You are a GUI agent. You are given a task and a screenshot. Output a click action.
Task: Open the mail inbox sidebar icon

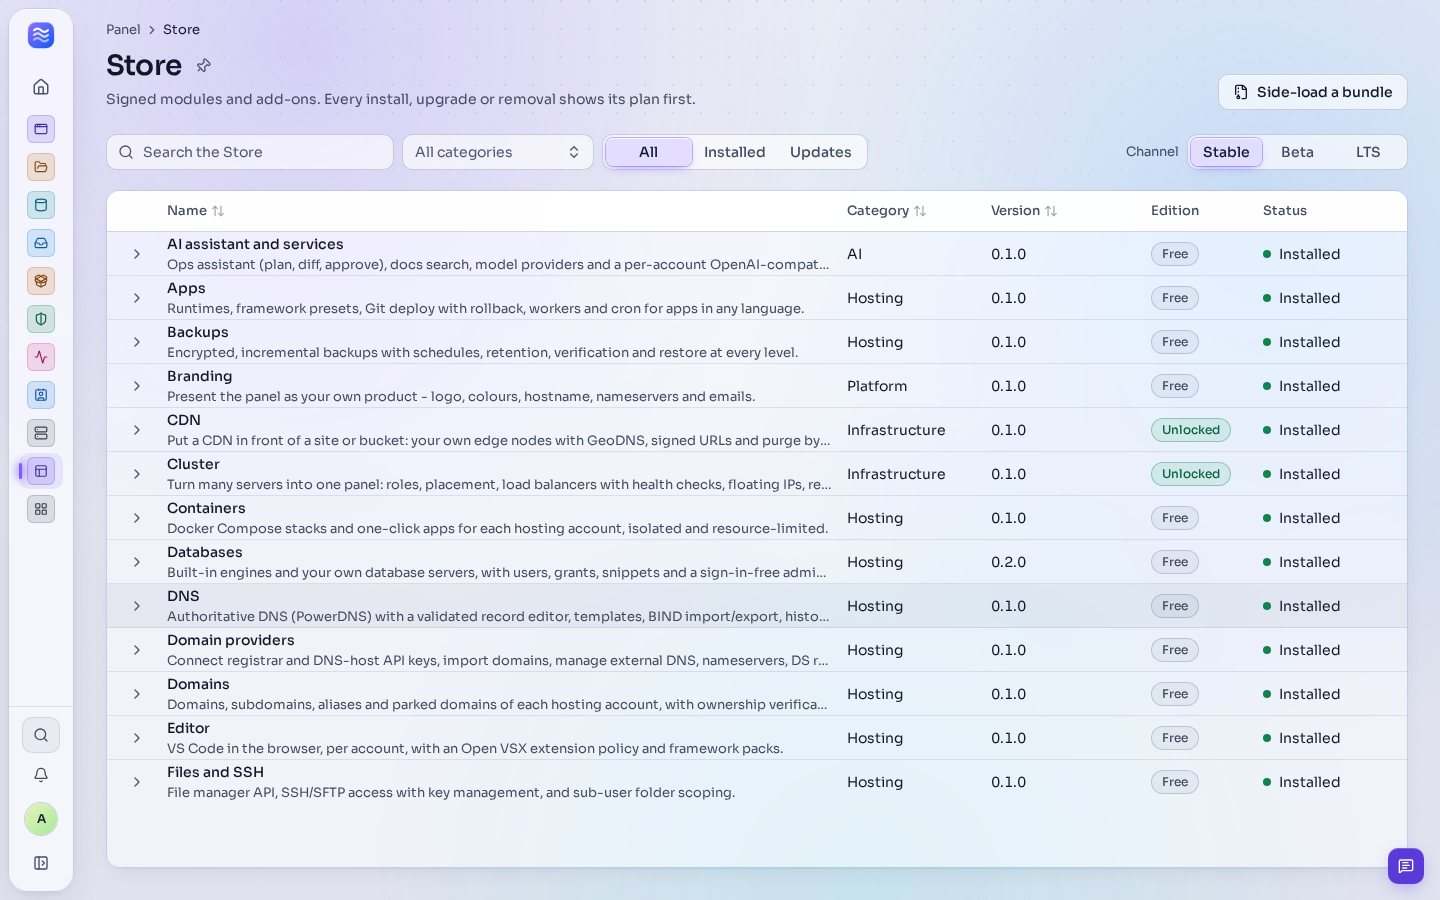[x=41, y=243]
